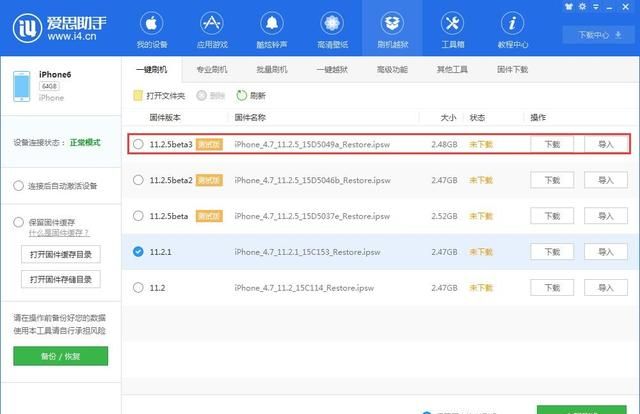Click the T-shirt skin icon in title bar
This screenshot has width=640, height=414.
point(569,7)
